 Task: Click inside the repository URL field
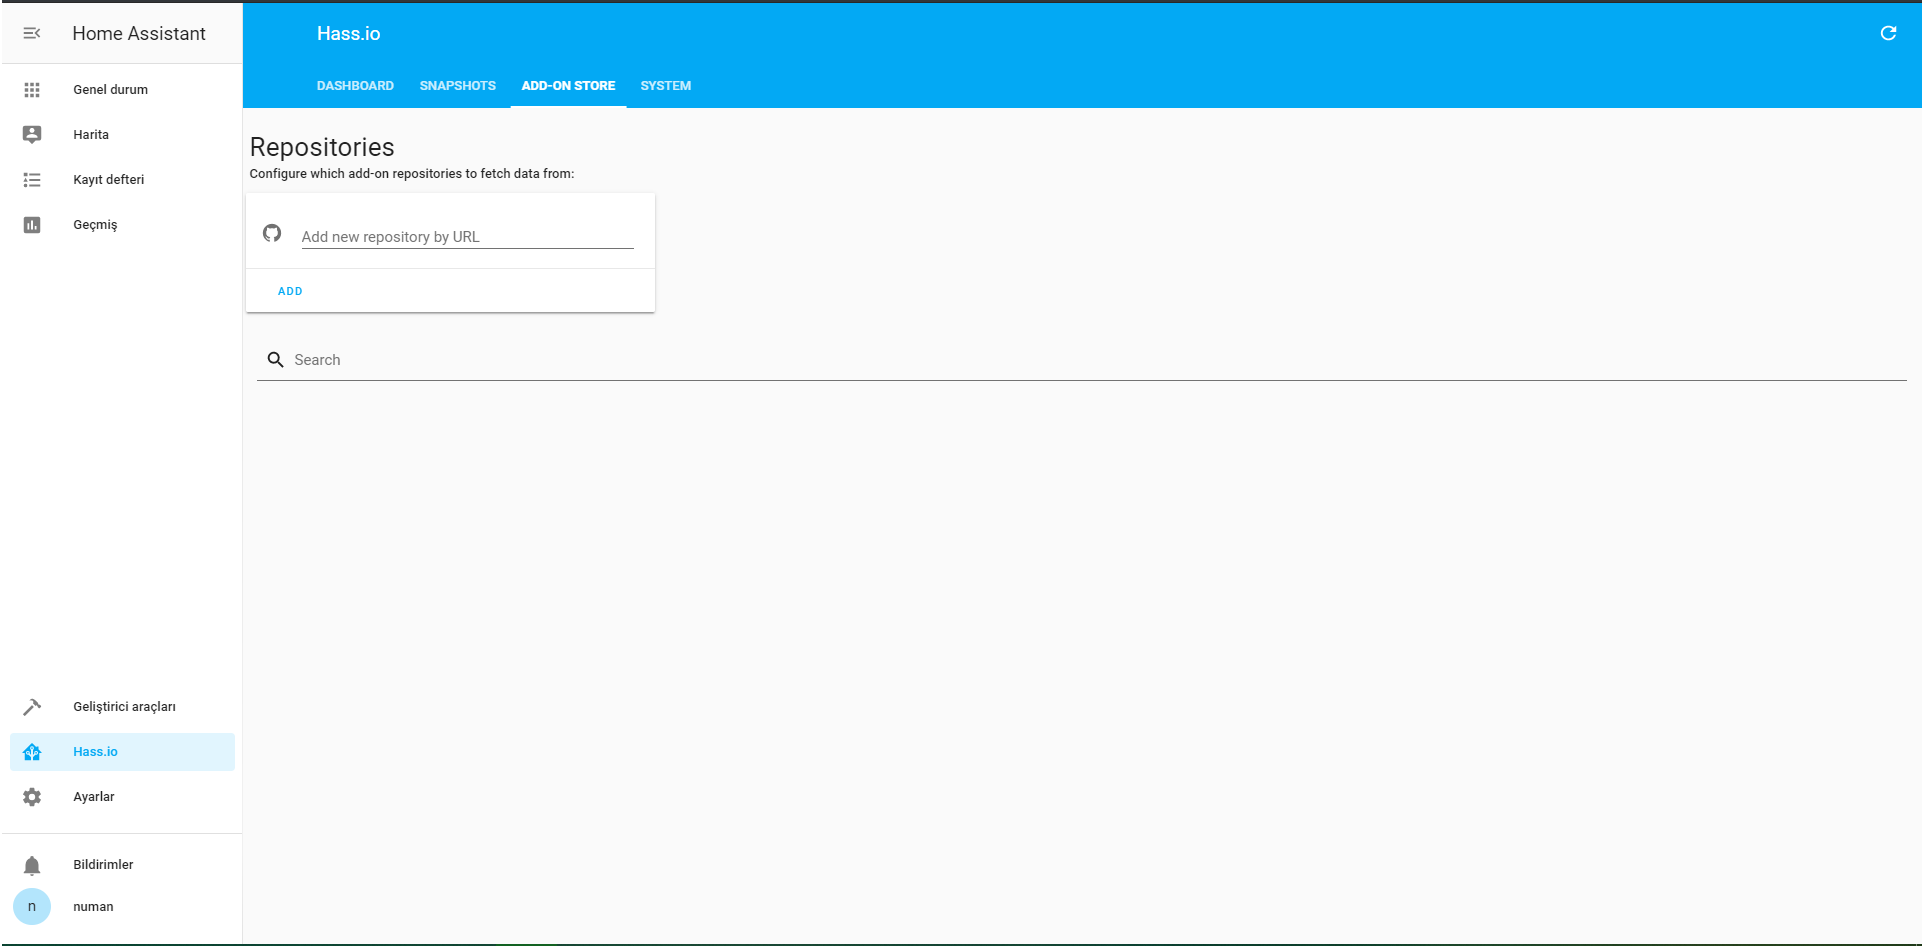click(465, 236)
